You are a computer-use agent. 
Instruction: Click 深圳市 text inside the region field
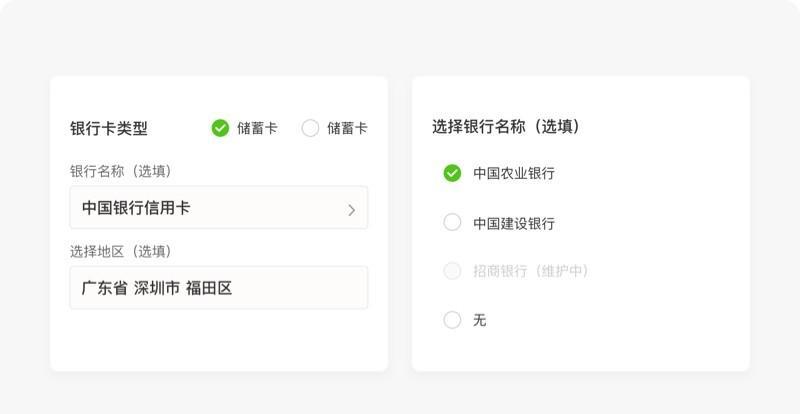157,288
